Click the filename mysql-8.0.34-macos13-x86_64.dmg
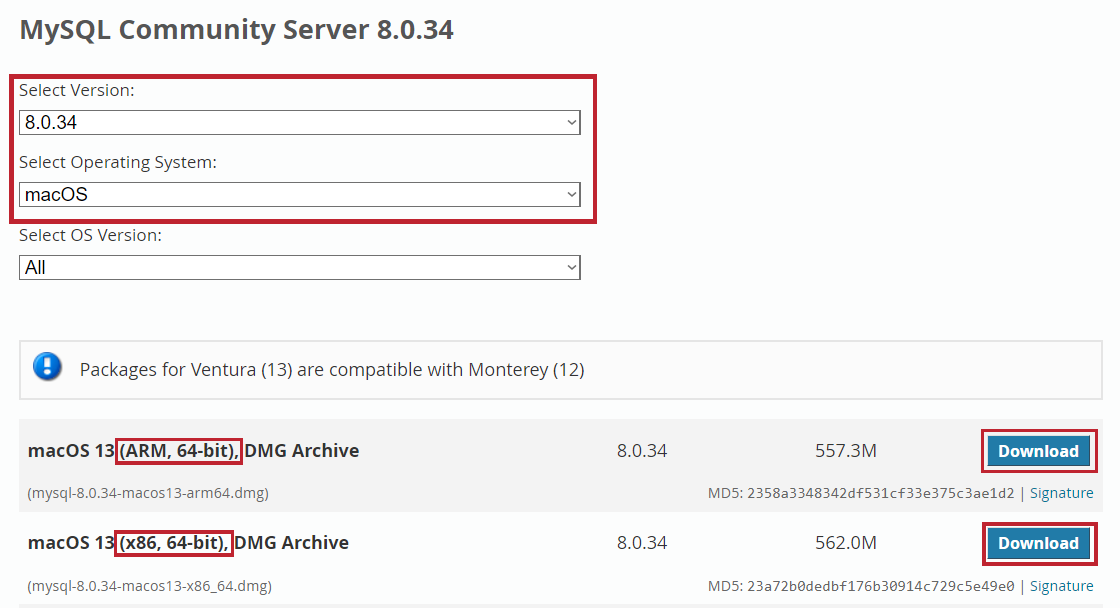Image resolution: width=1120 pixels, height=608 pixels. 149,586
